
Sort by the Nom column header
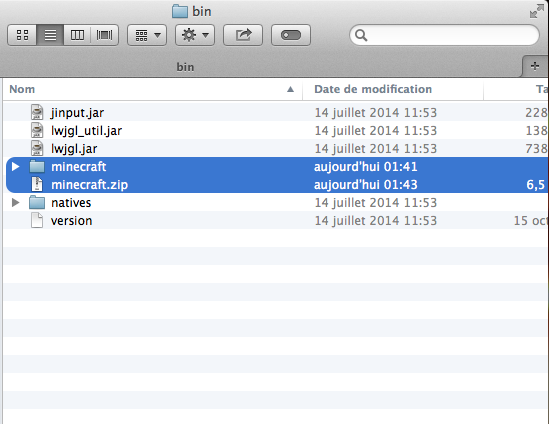[22, 89]
